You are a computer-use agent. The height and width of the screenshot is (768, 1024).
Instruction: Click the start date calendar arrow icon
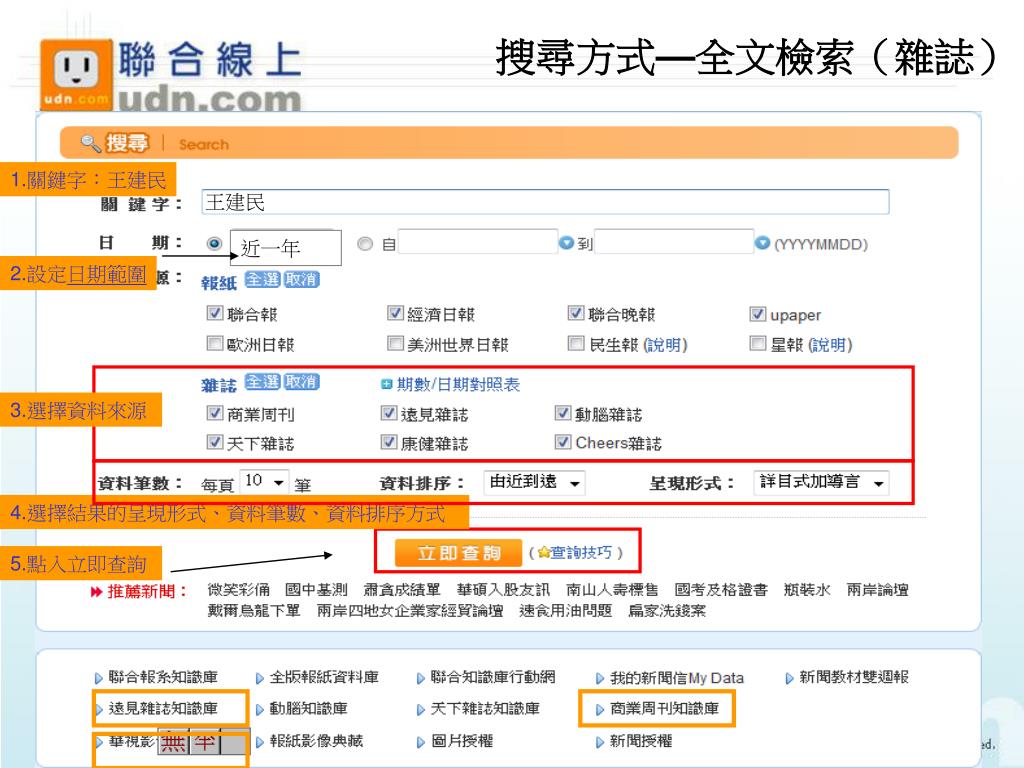(566, 243)
